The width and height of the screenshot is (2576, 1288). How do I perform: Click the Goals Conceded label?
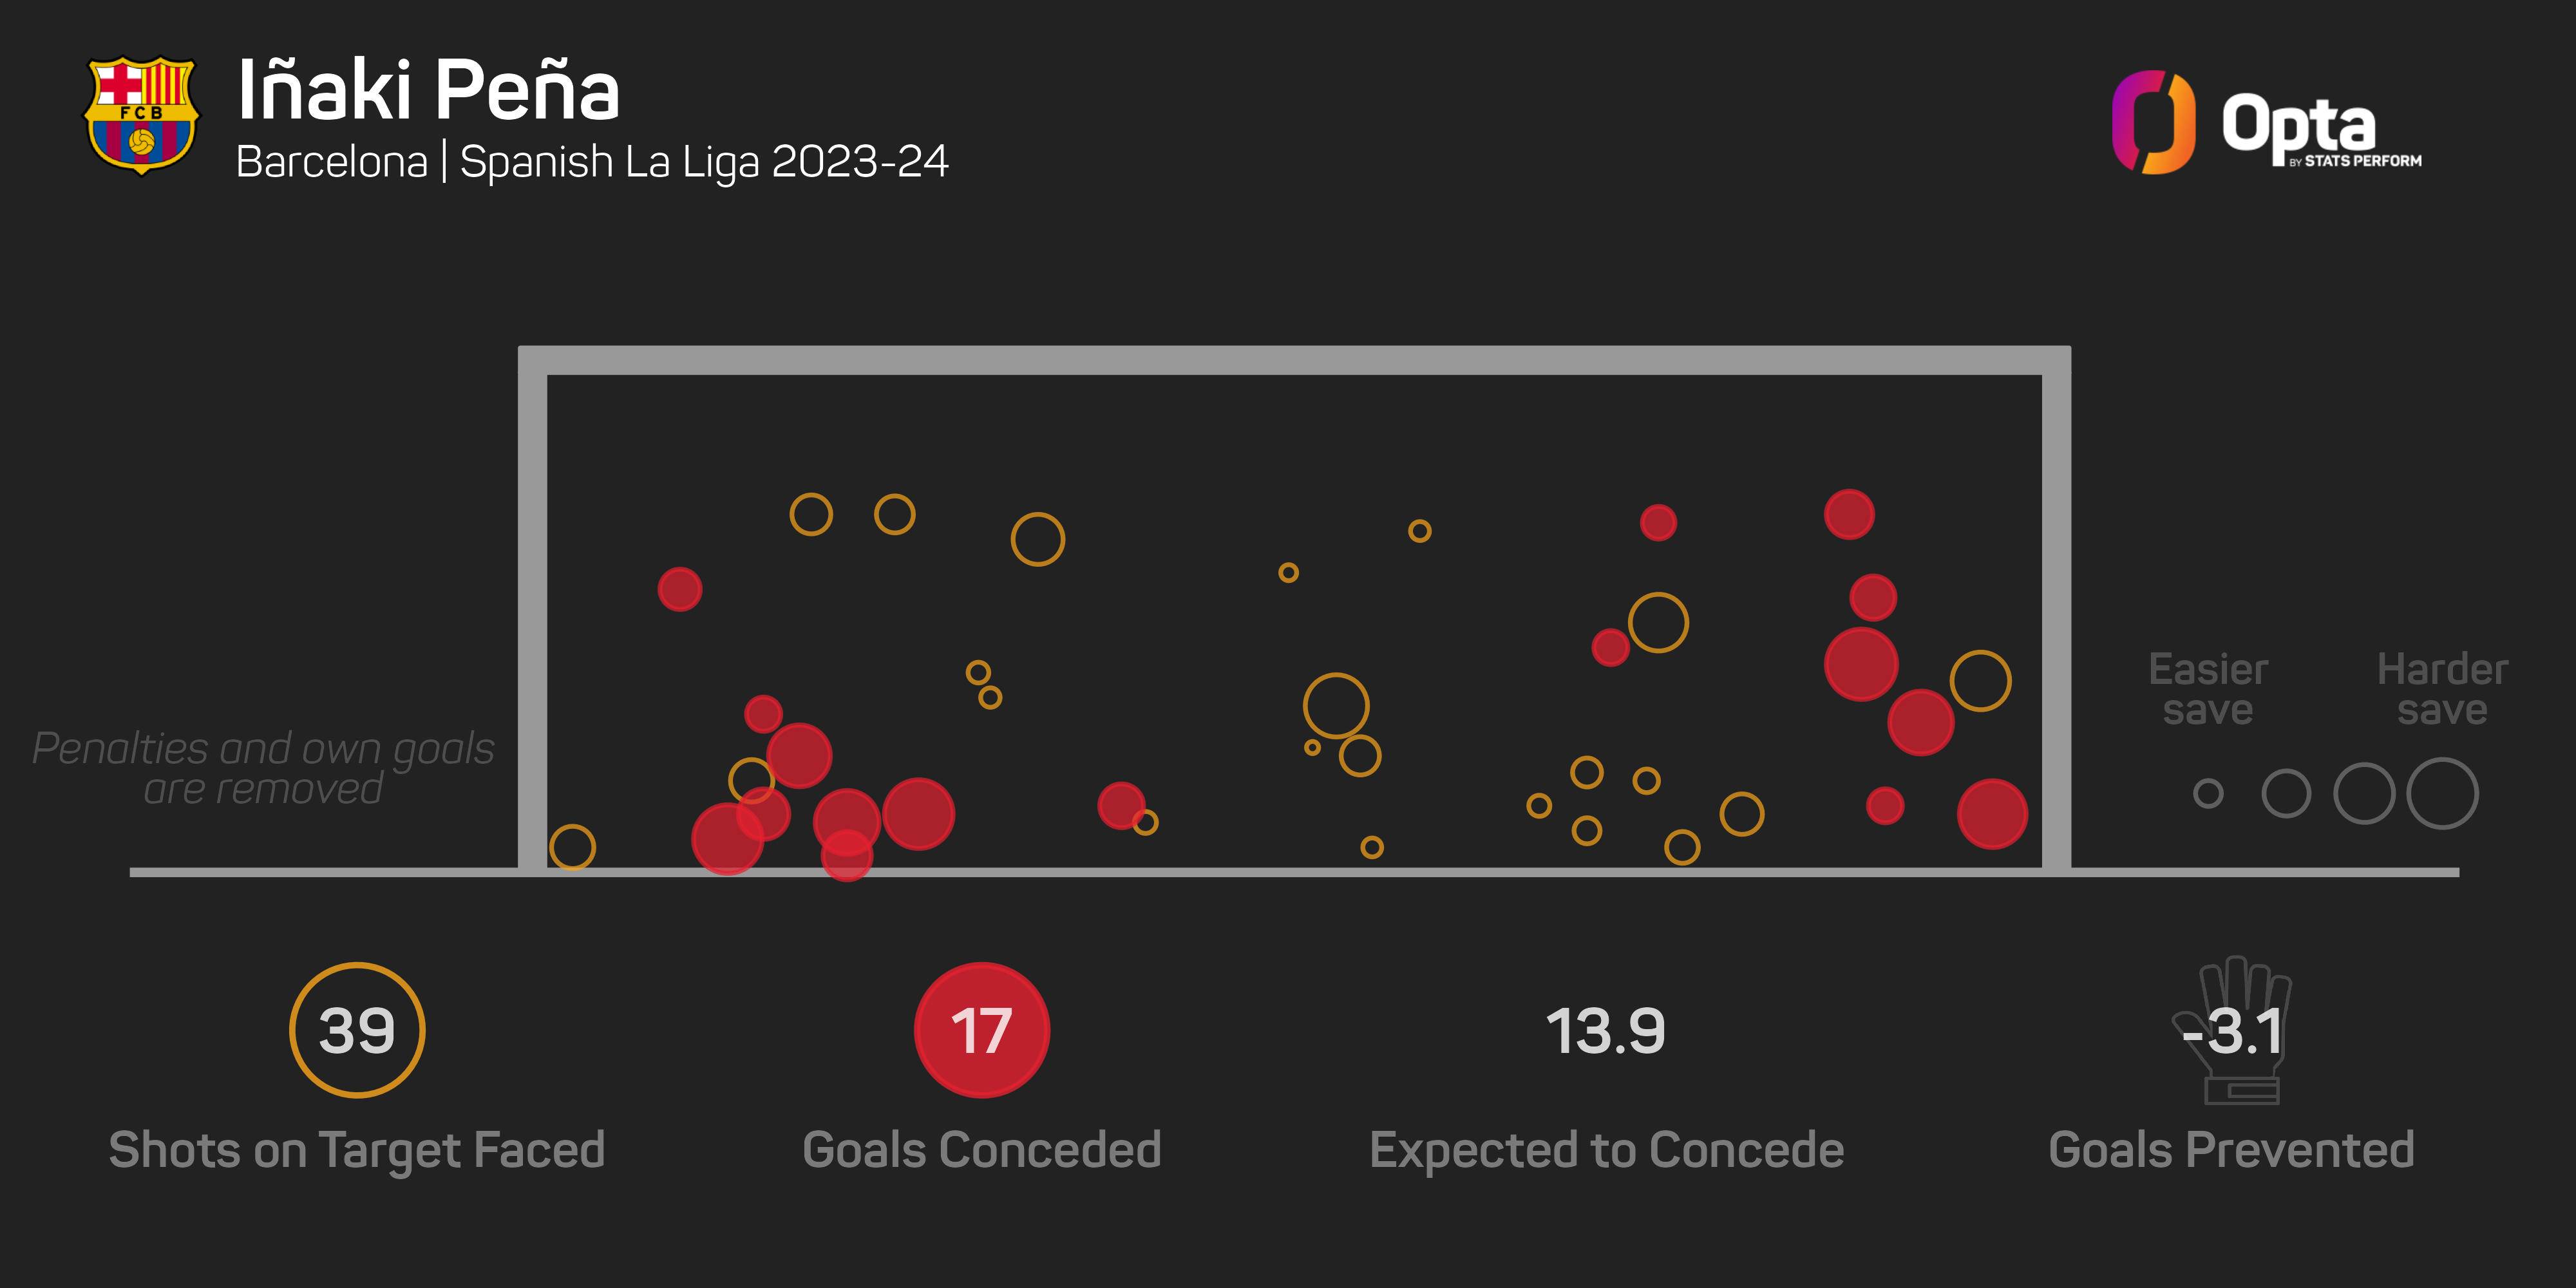(982, 1150)
